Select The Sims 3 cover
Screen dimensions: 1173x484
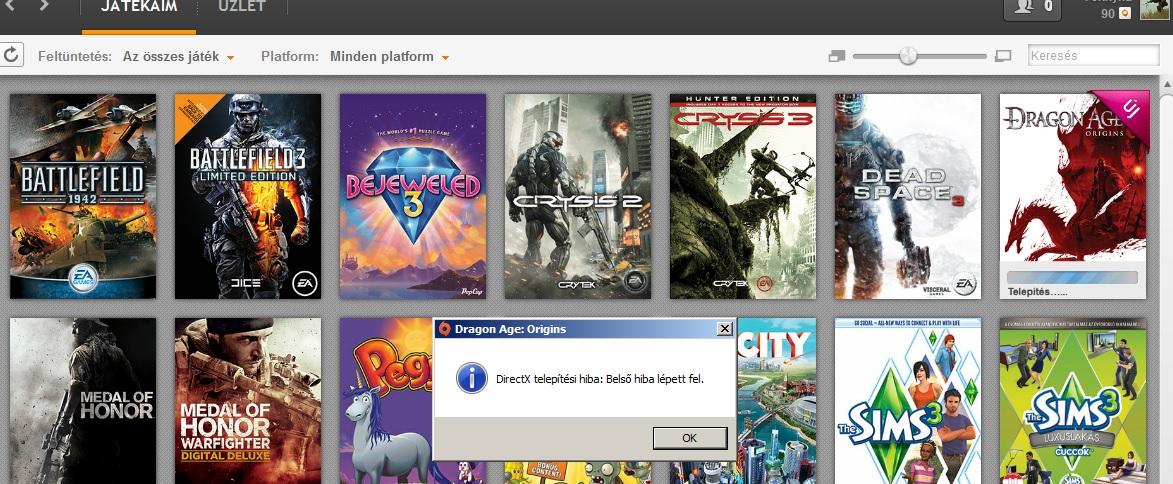point(907,401)
